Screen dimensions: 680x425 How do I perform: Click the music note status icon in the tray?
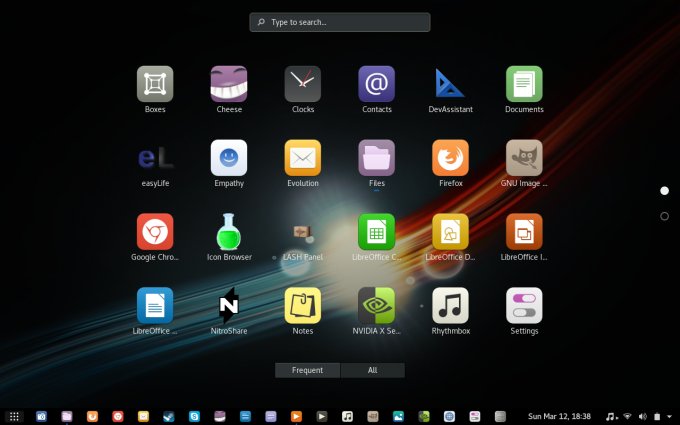(611, 416)
